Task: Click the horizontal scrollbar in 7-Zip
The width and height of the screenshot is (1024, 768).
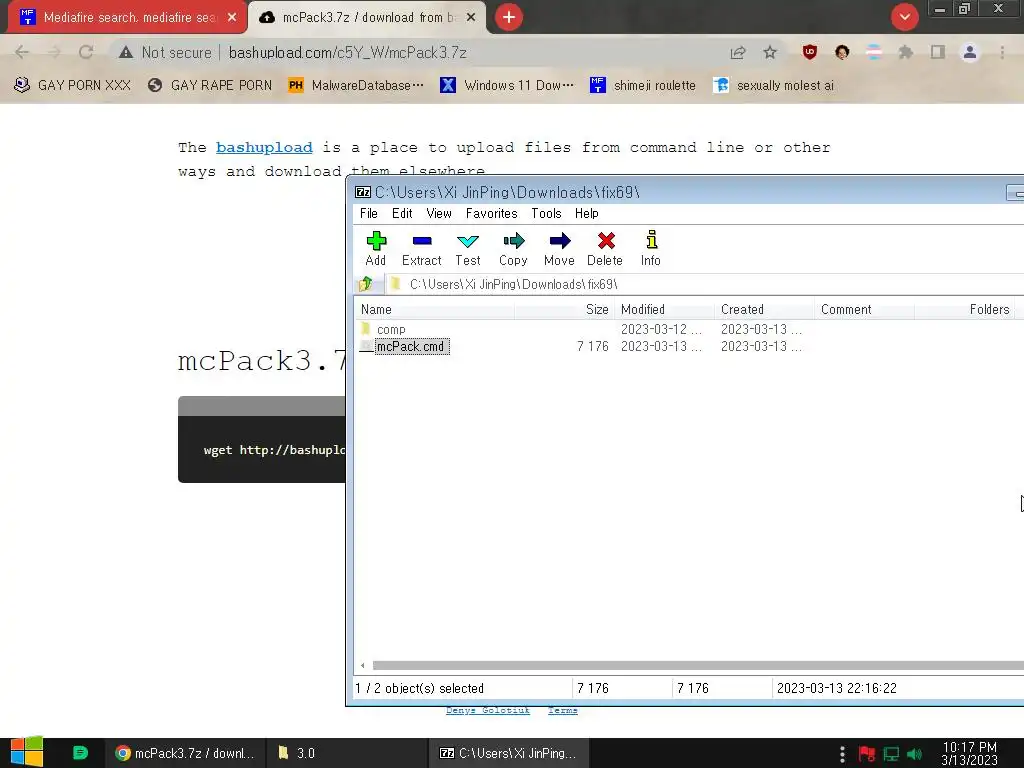Action: 698,665
